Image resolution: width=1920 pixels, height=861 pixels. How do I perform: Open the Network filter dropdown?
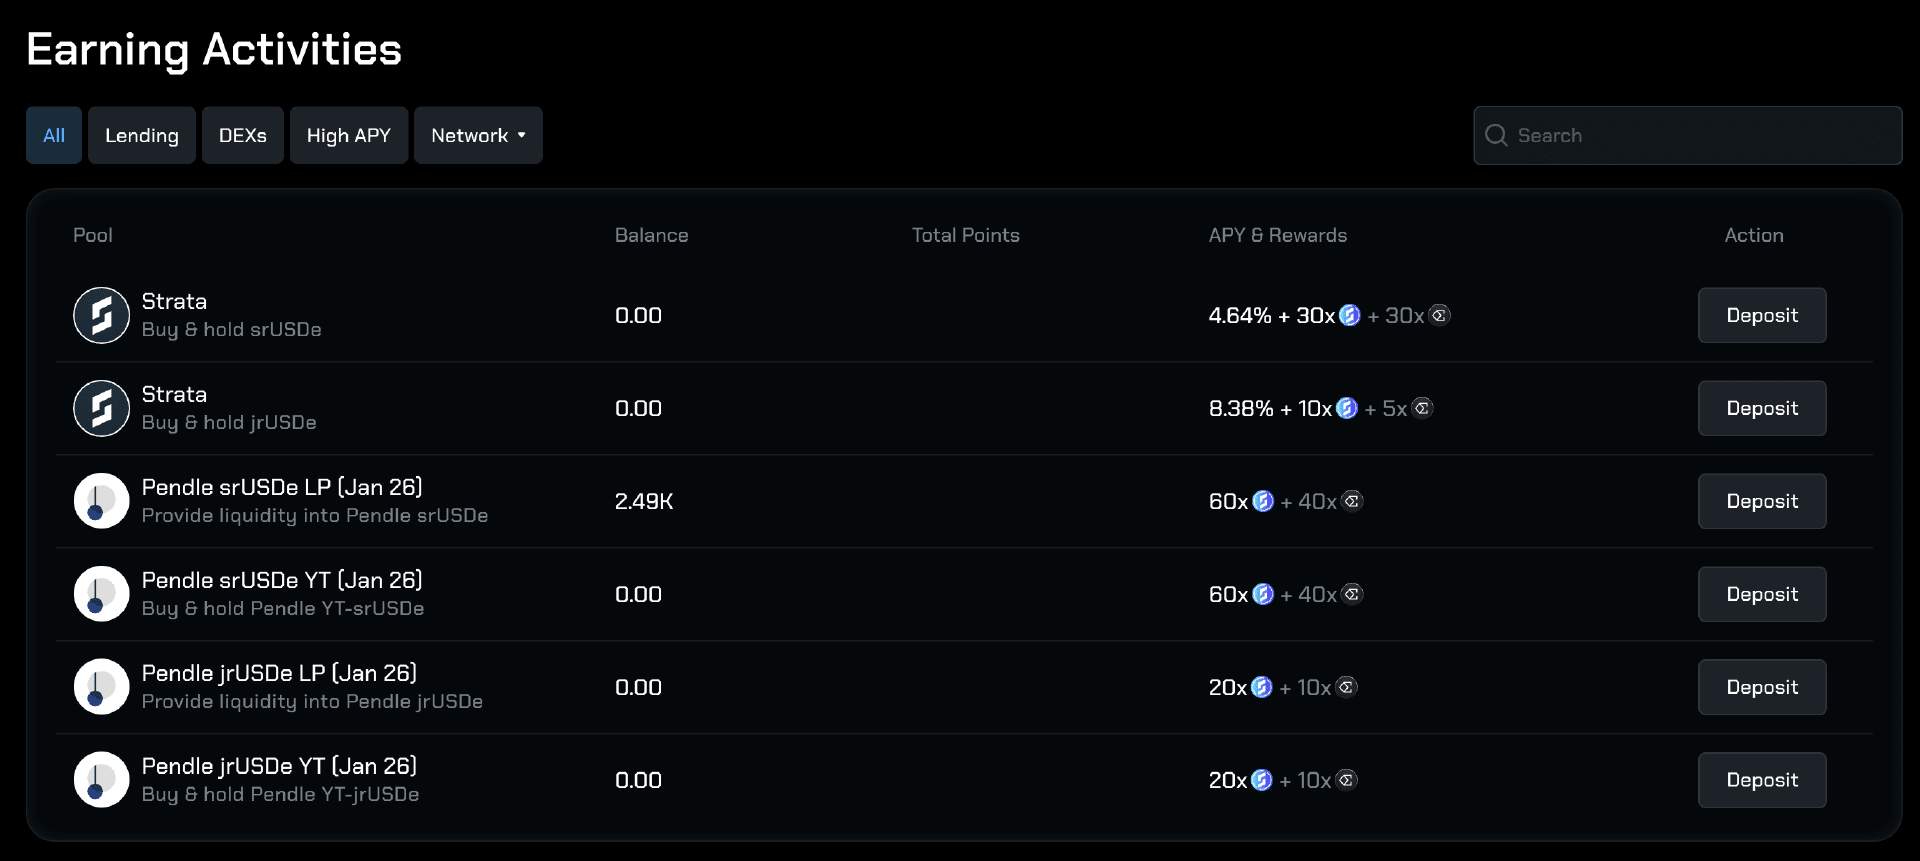(478, 135)
